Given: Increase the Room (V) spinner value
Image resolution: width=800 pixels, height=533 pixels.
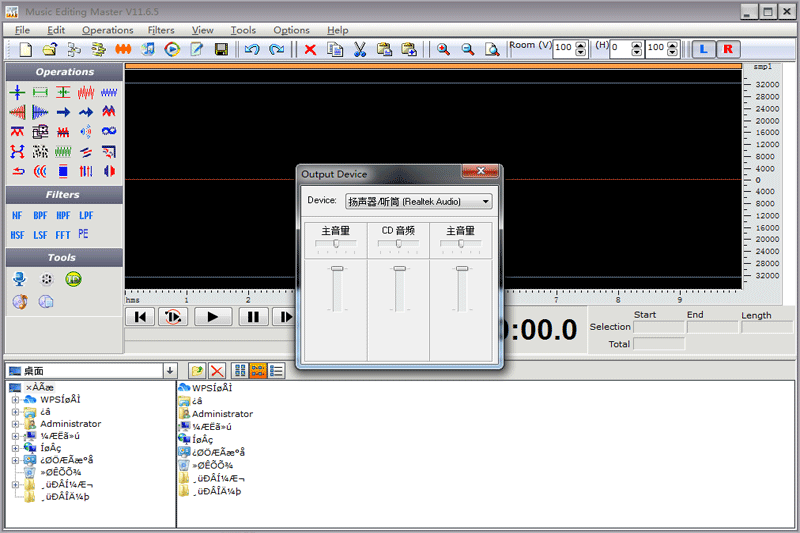Looking at the screenshot, I should point(581,45).
